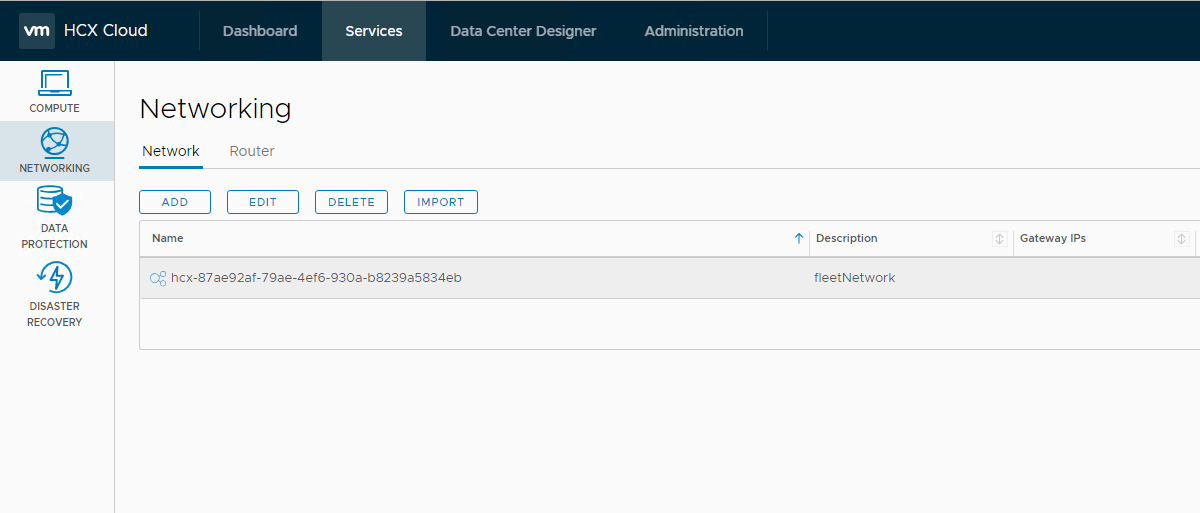Click the Name column sort arrow

[798, 239]
